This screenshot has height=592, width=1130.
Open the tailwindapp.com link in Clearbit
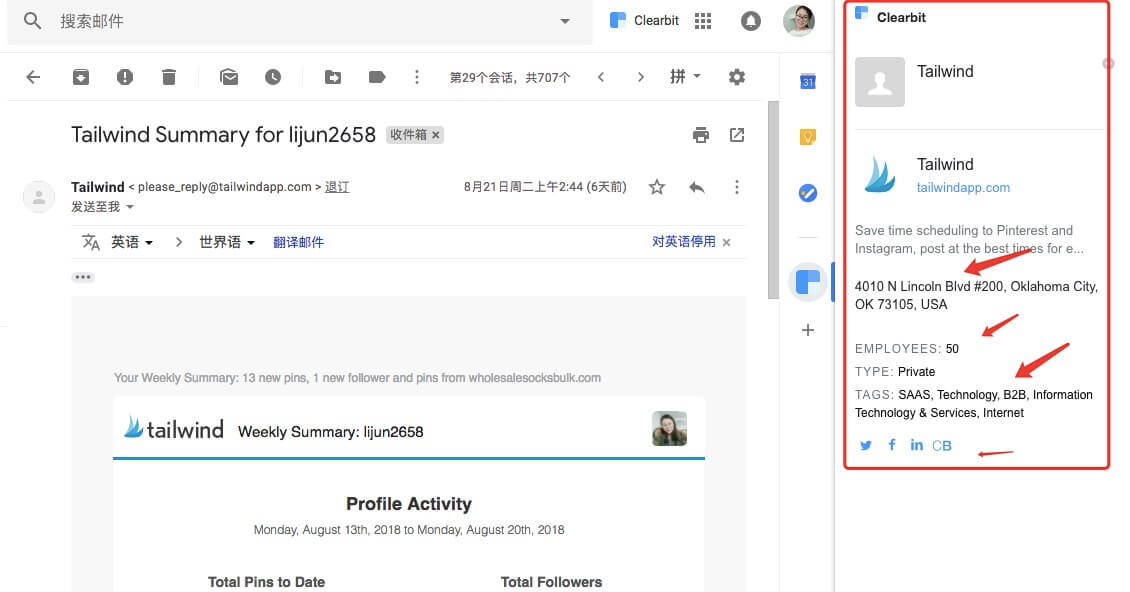(963, 187)
